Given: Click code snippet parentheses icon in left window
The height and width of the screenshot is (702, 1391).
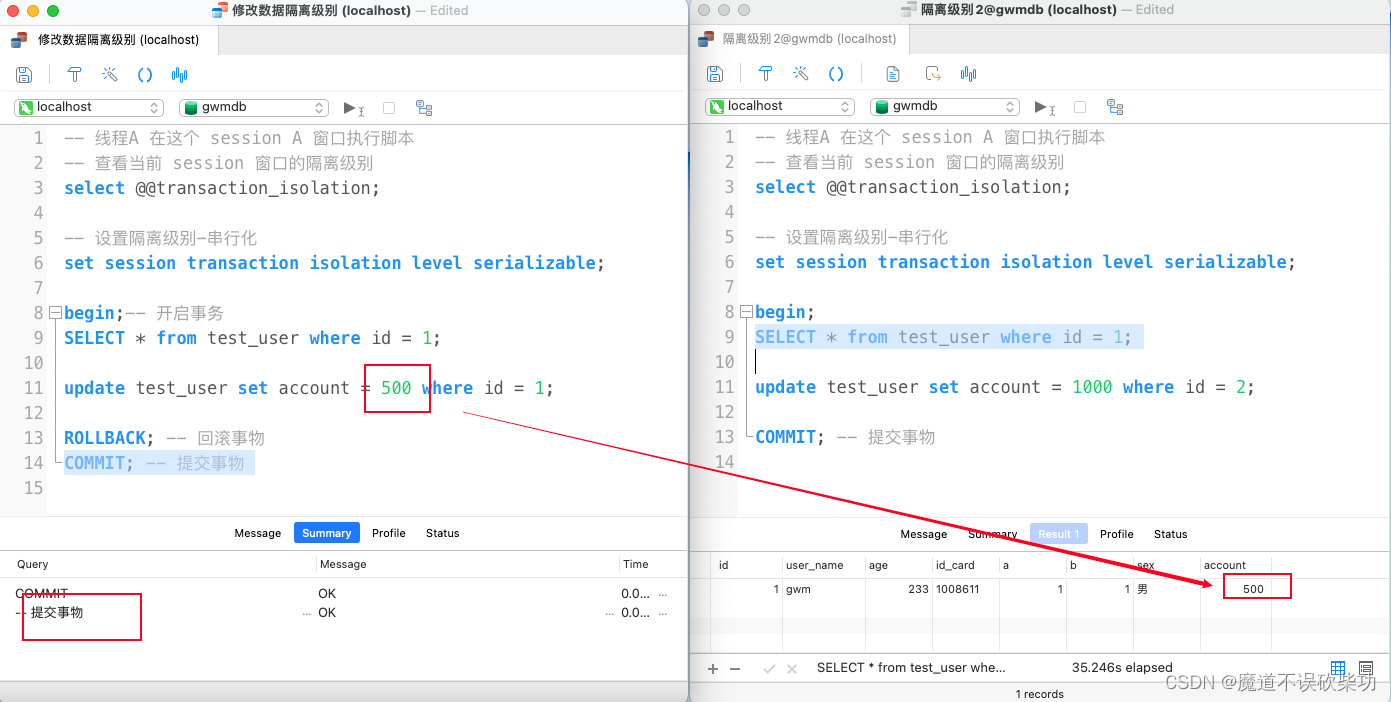Looking at the screenshot, I should [145, 75].
